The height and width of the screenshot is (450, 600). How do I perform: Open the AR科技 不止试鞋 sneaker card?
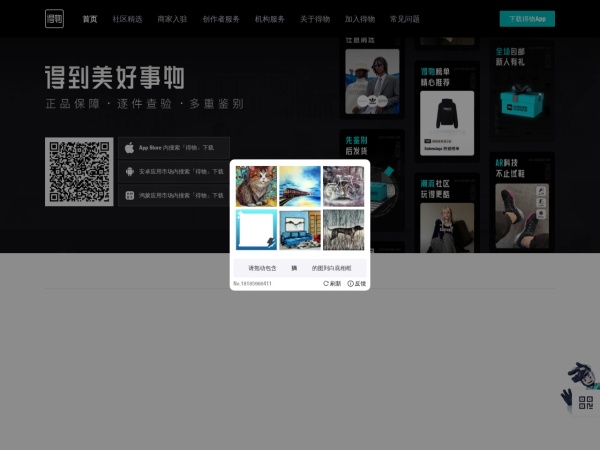522,202
